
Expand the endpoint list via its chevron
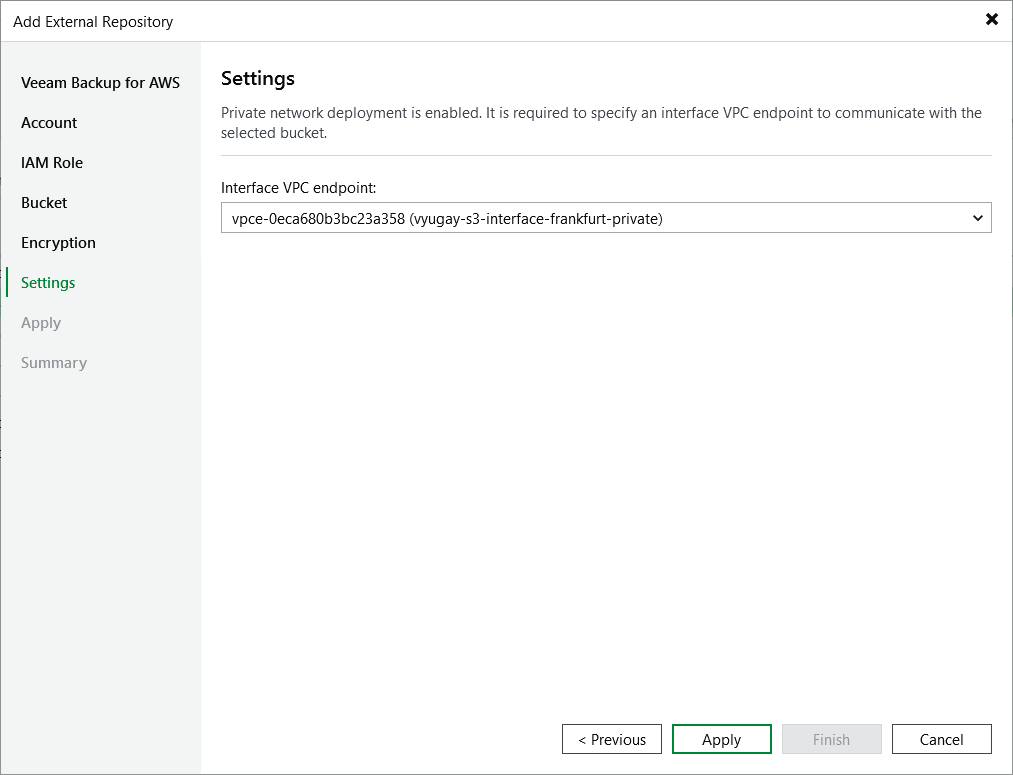(978, 217)
